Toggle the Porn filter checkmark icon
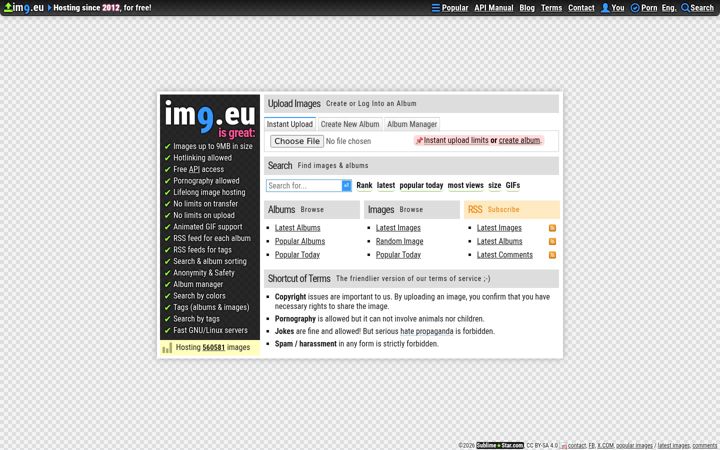The height and width of the screenshot is (450, 720). [635, 8]
